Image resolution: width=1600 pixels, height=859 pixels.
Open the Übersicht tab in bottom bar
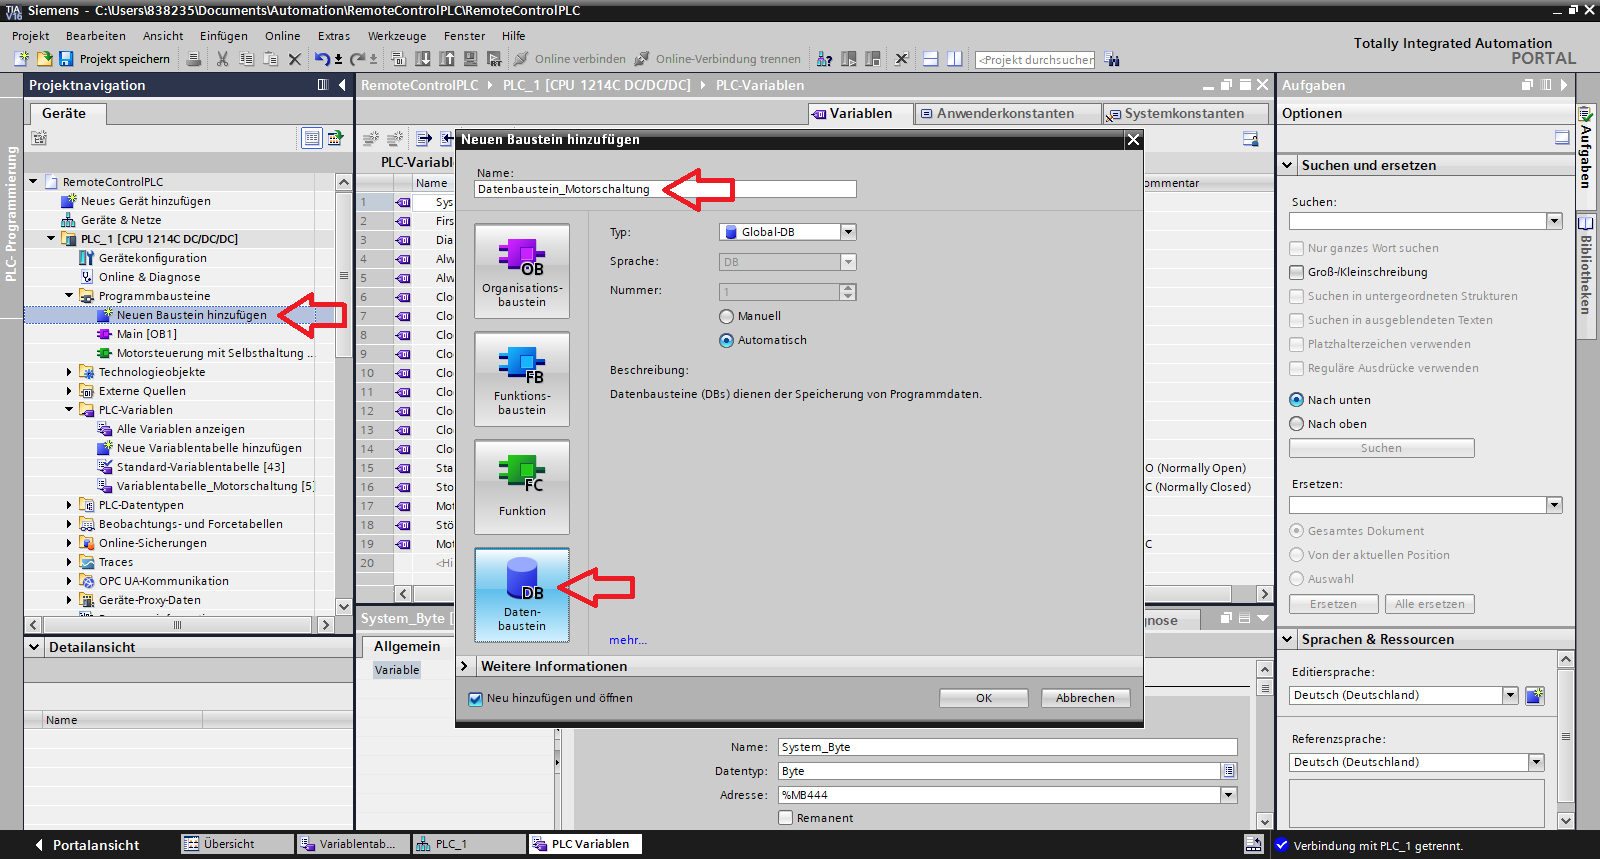tap(238, 844)
